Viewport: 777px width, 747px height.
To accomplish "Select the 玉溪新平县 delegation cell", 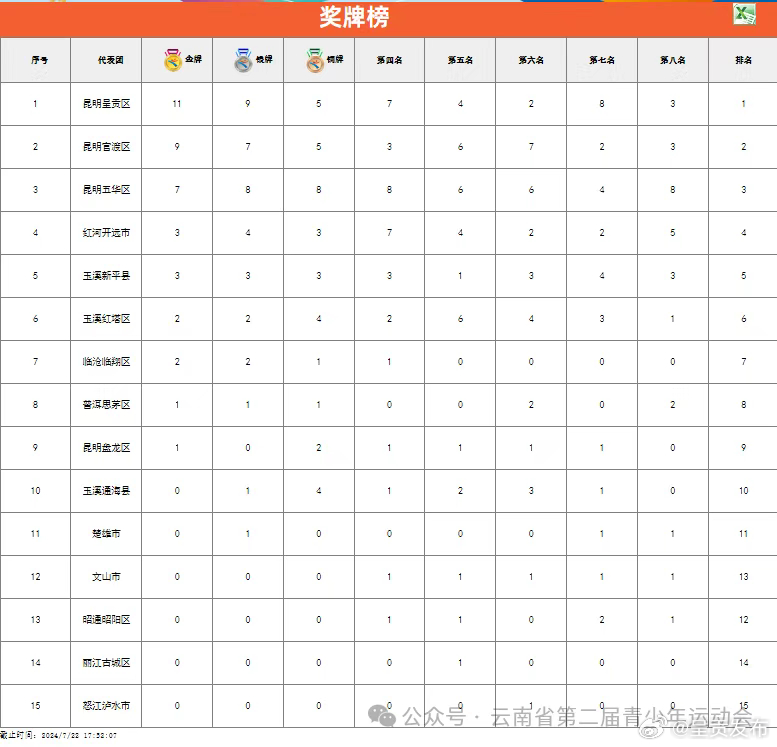I will 106,276.
